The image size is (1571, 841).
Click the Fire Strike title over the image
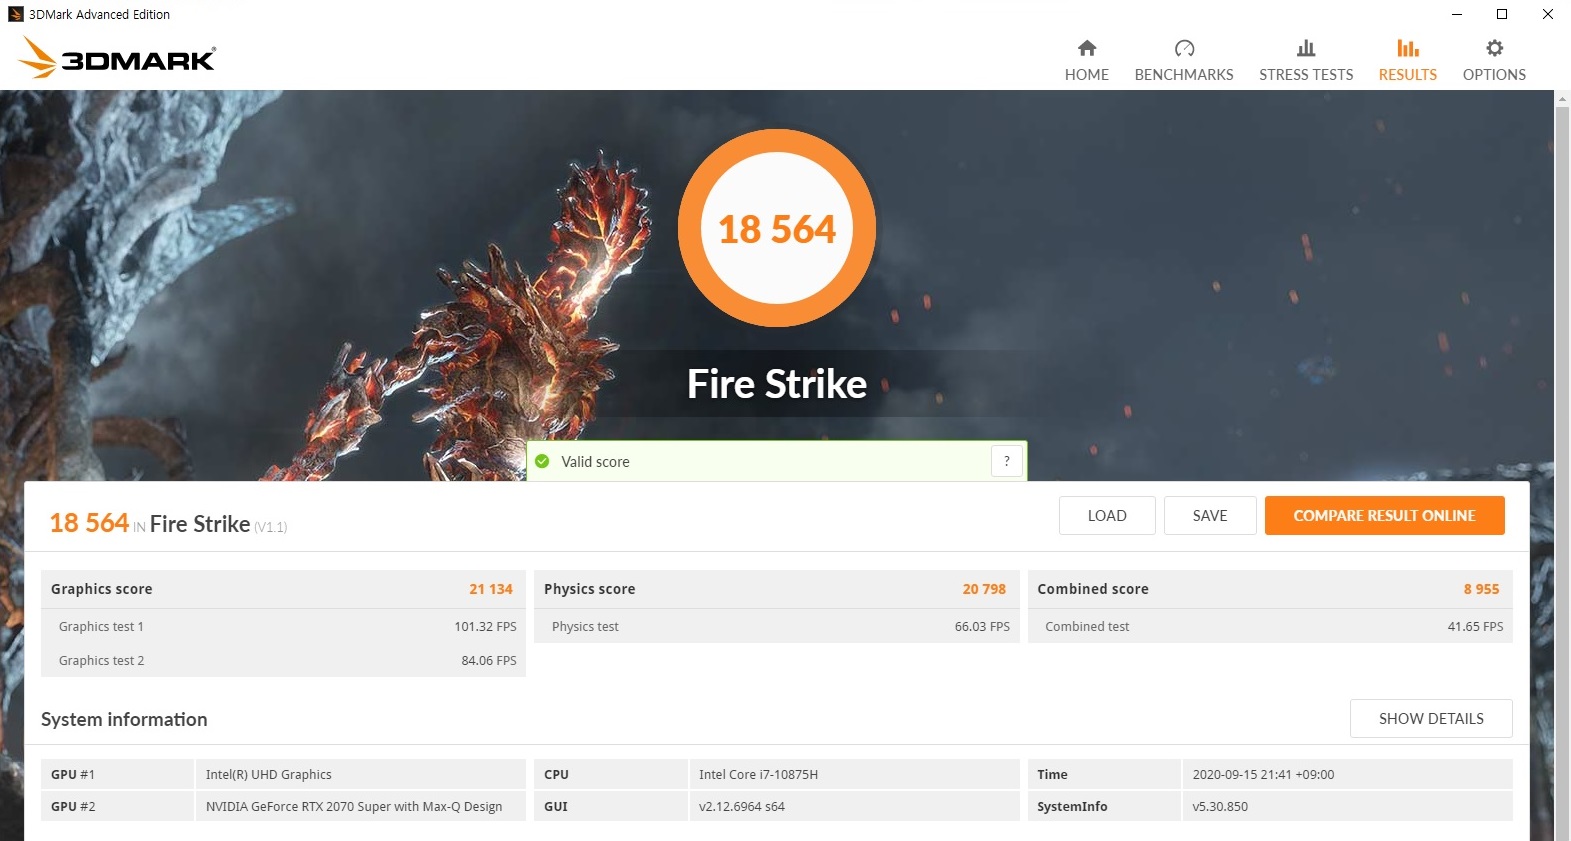coord(777,384)
